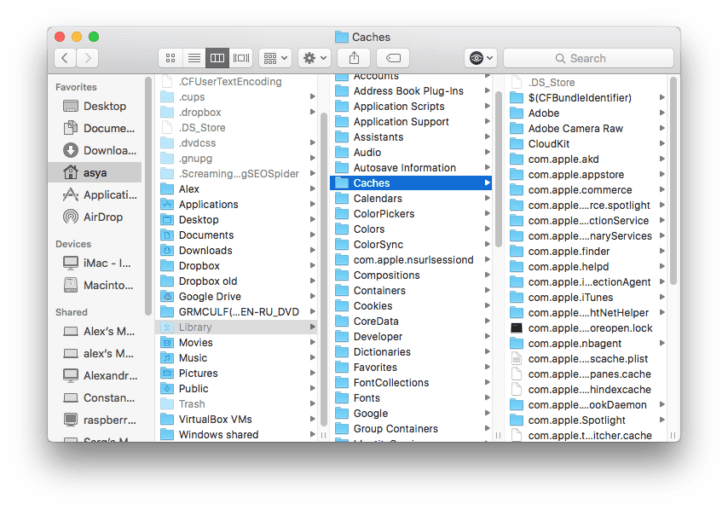Expand arrow next to Adobe Camera Raw
Screen dimensions: 728x510
pyautogui.click(x=662, y=128)
